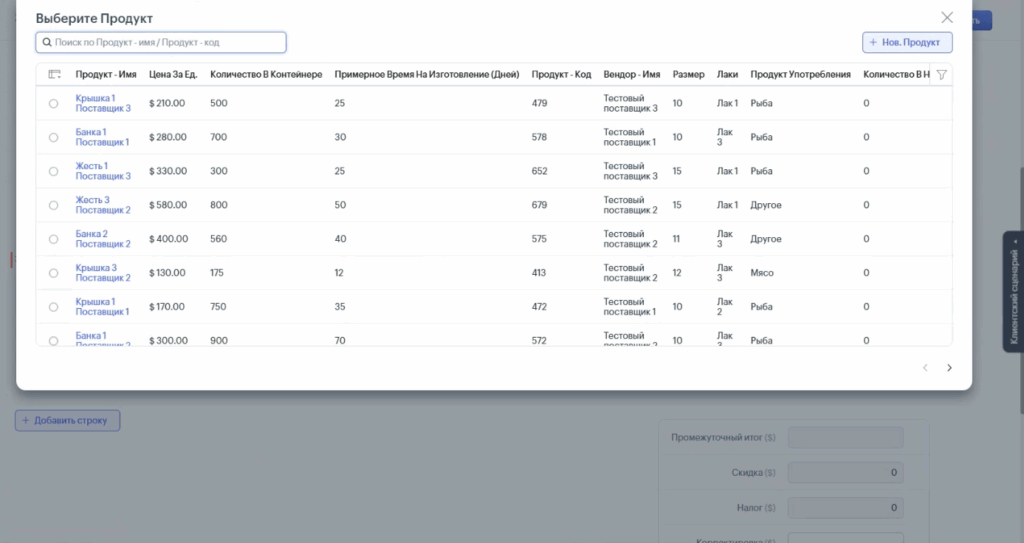Viewport: 1024px width, 543px height.
Task: Click the column settings icon in table header
Action: coord(54,74)
